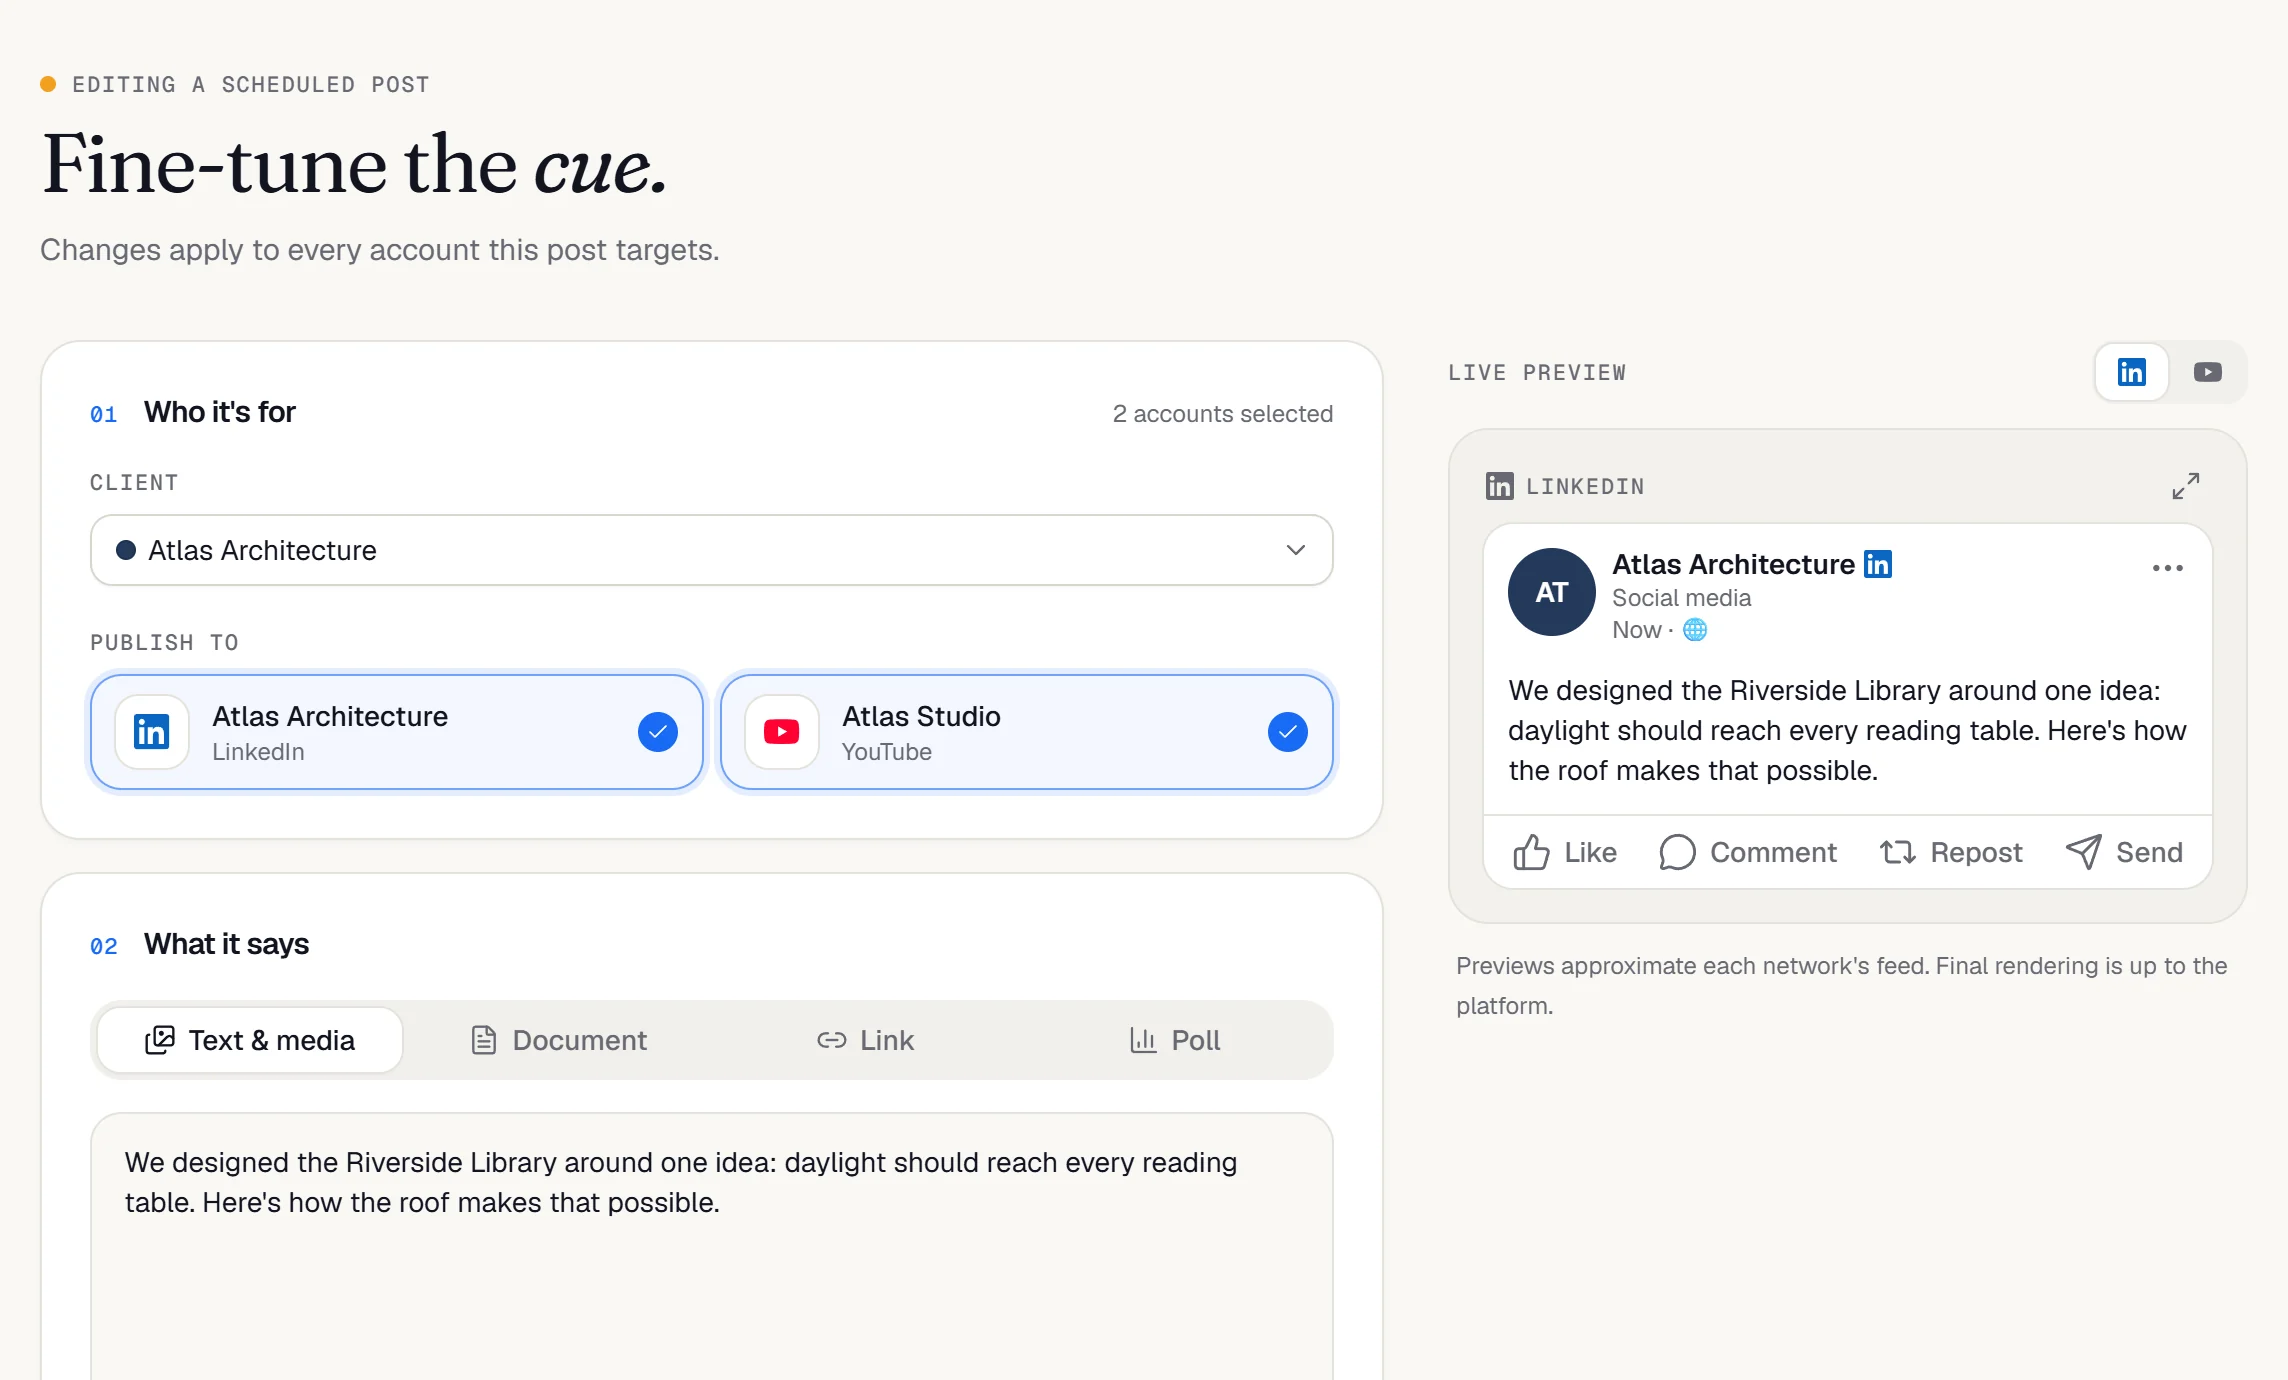Click LinkedIn logo on Atlas Architecture account card
2288x1380 pixels.
pos(152,732)
